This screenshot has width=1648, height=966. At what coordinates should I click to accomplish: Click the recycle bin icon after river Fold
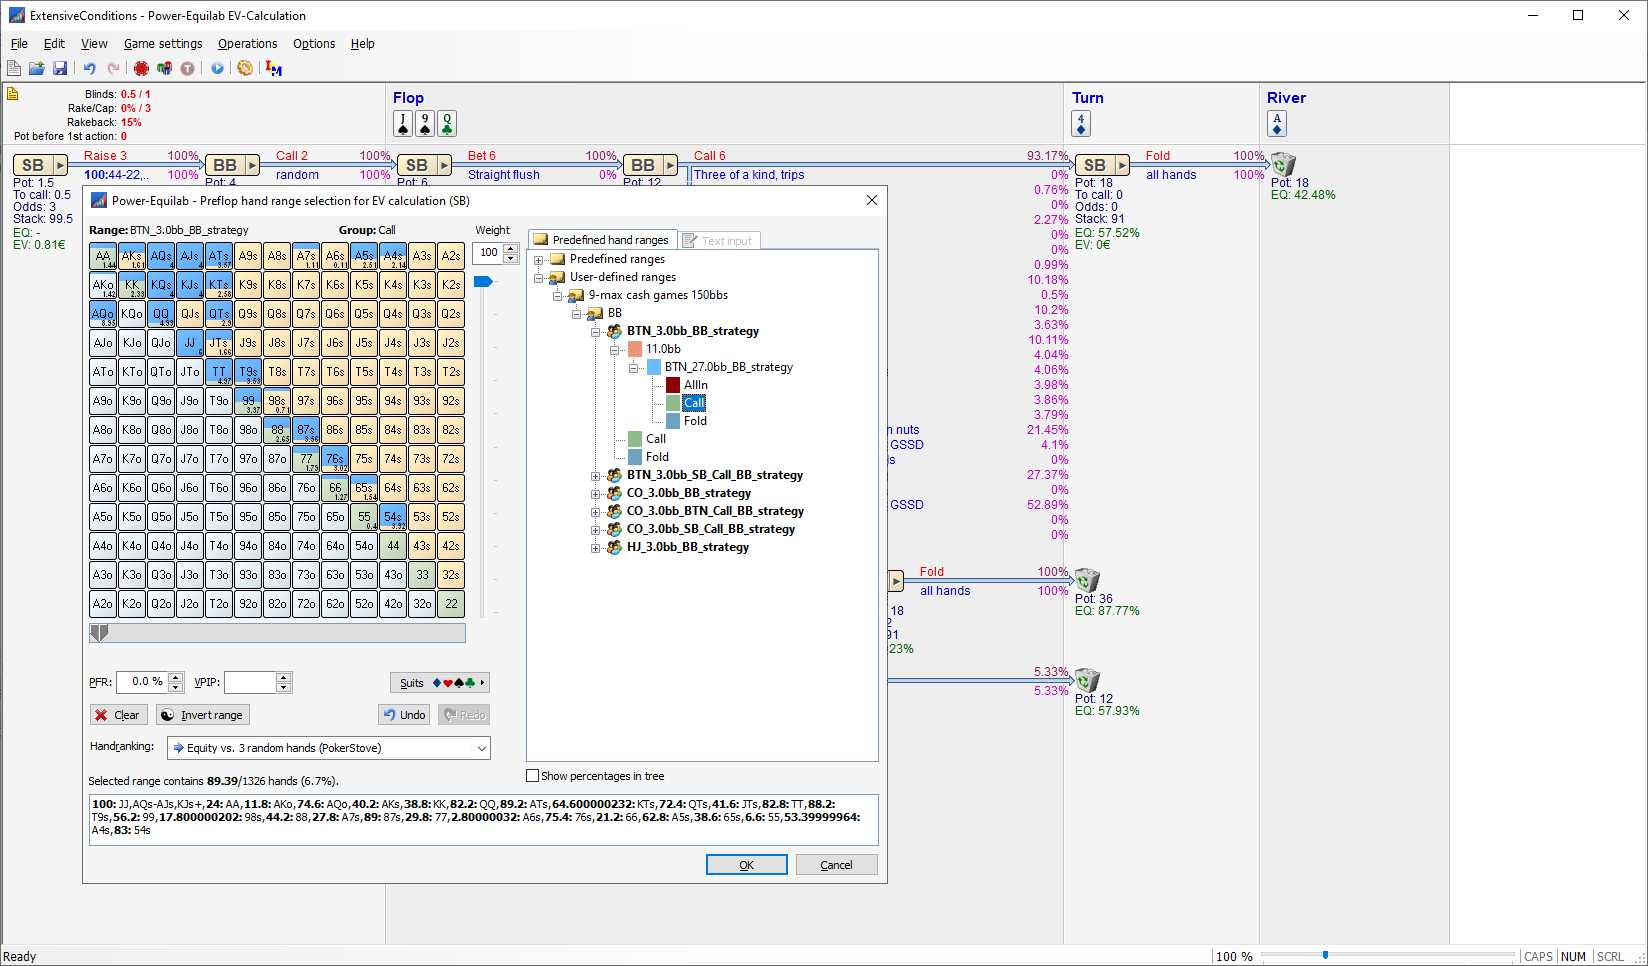[1283, 164]
